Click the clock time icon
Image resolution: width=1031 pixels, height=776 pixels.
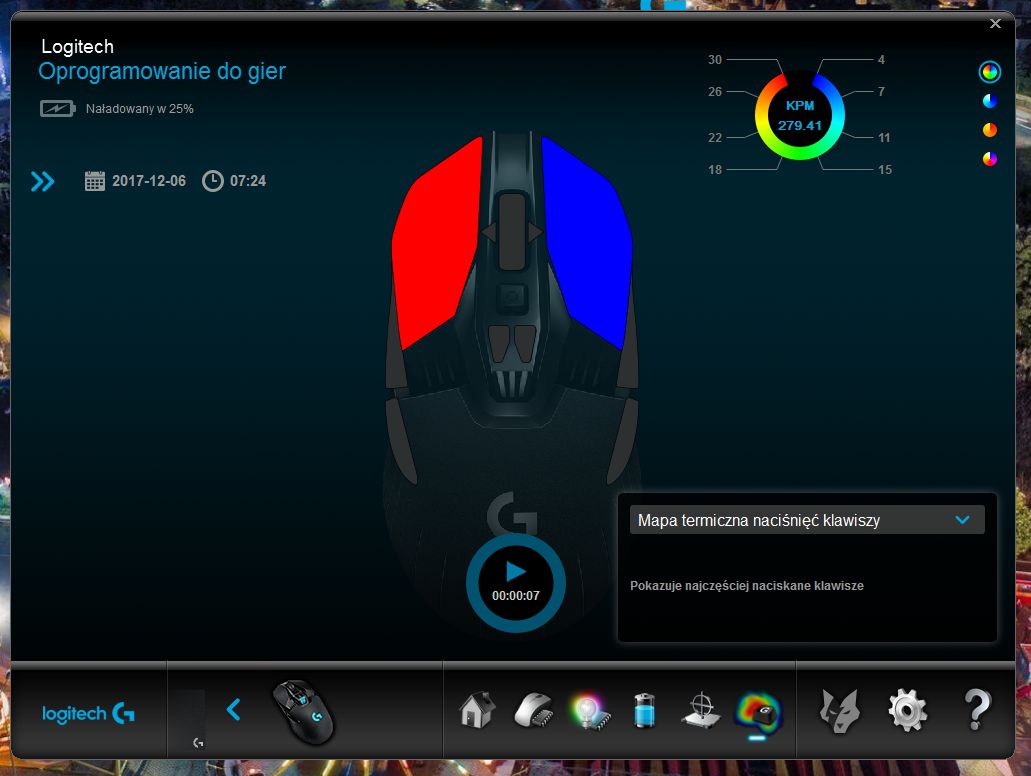[x=212, y=181]
